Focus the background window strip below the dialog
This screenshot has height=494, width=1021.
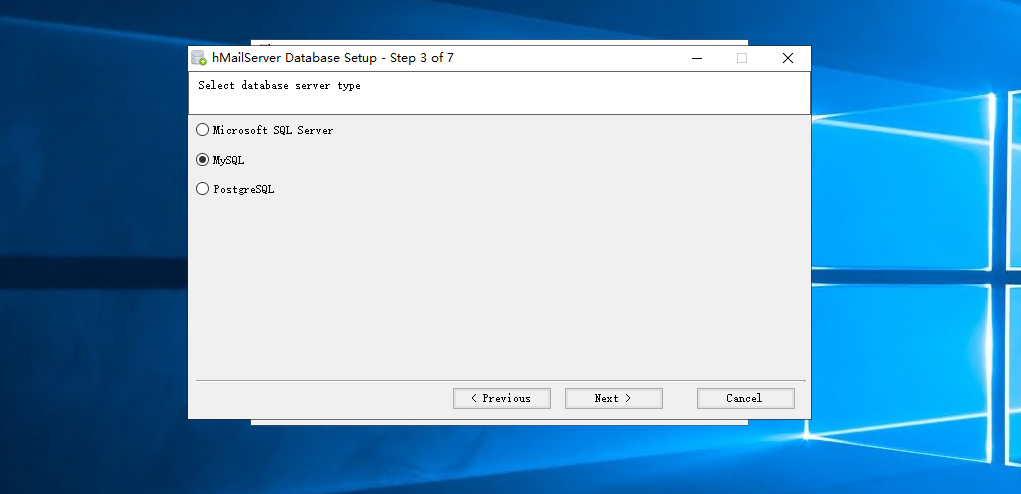[x=500, y=422]
